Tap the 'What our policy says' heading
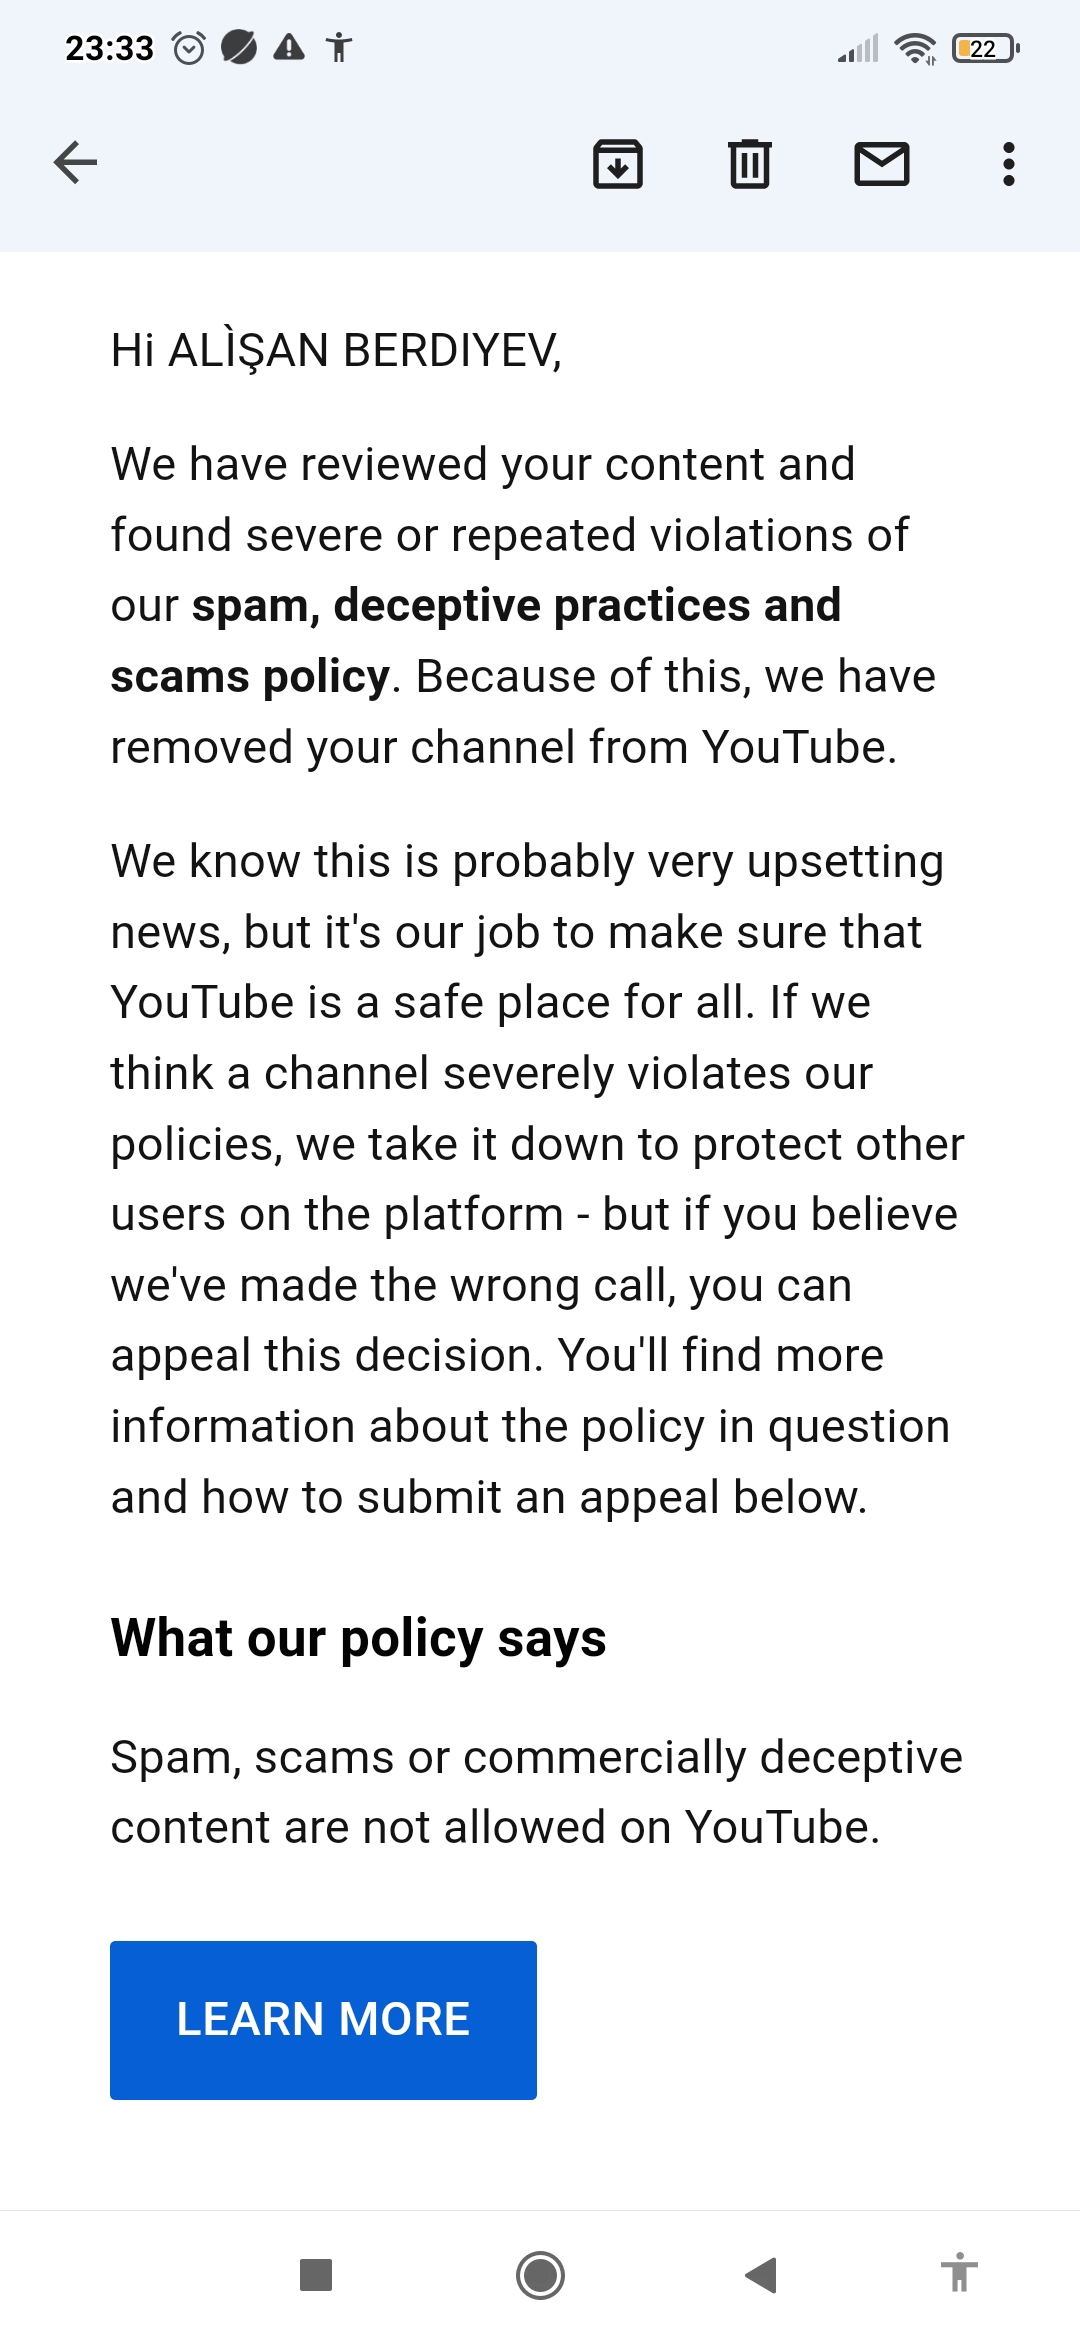Viewport: 1080px width, 2340px height. tap(358, 1639)
